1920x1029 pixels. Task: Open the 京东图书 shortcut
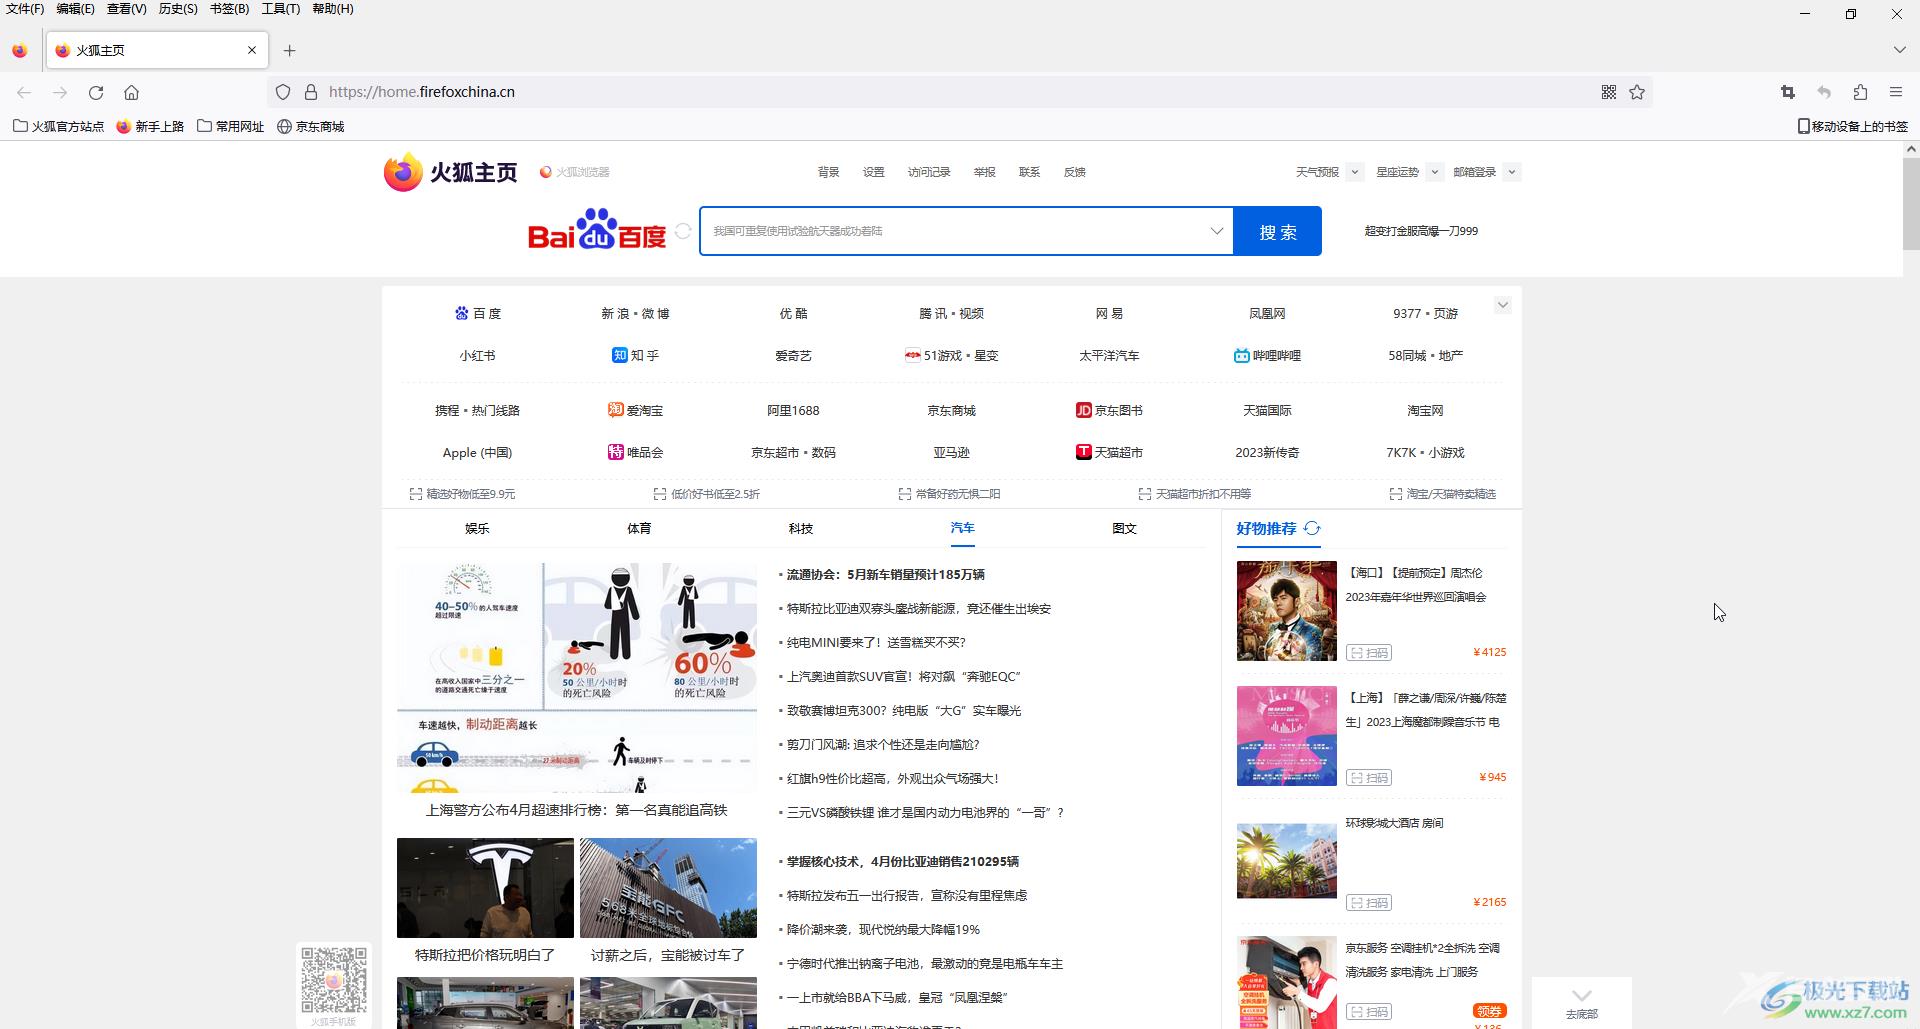click(1109, 410)
